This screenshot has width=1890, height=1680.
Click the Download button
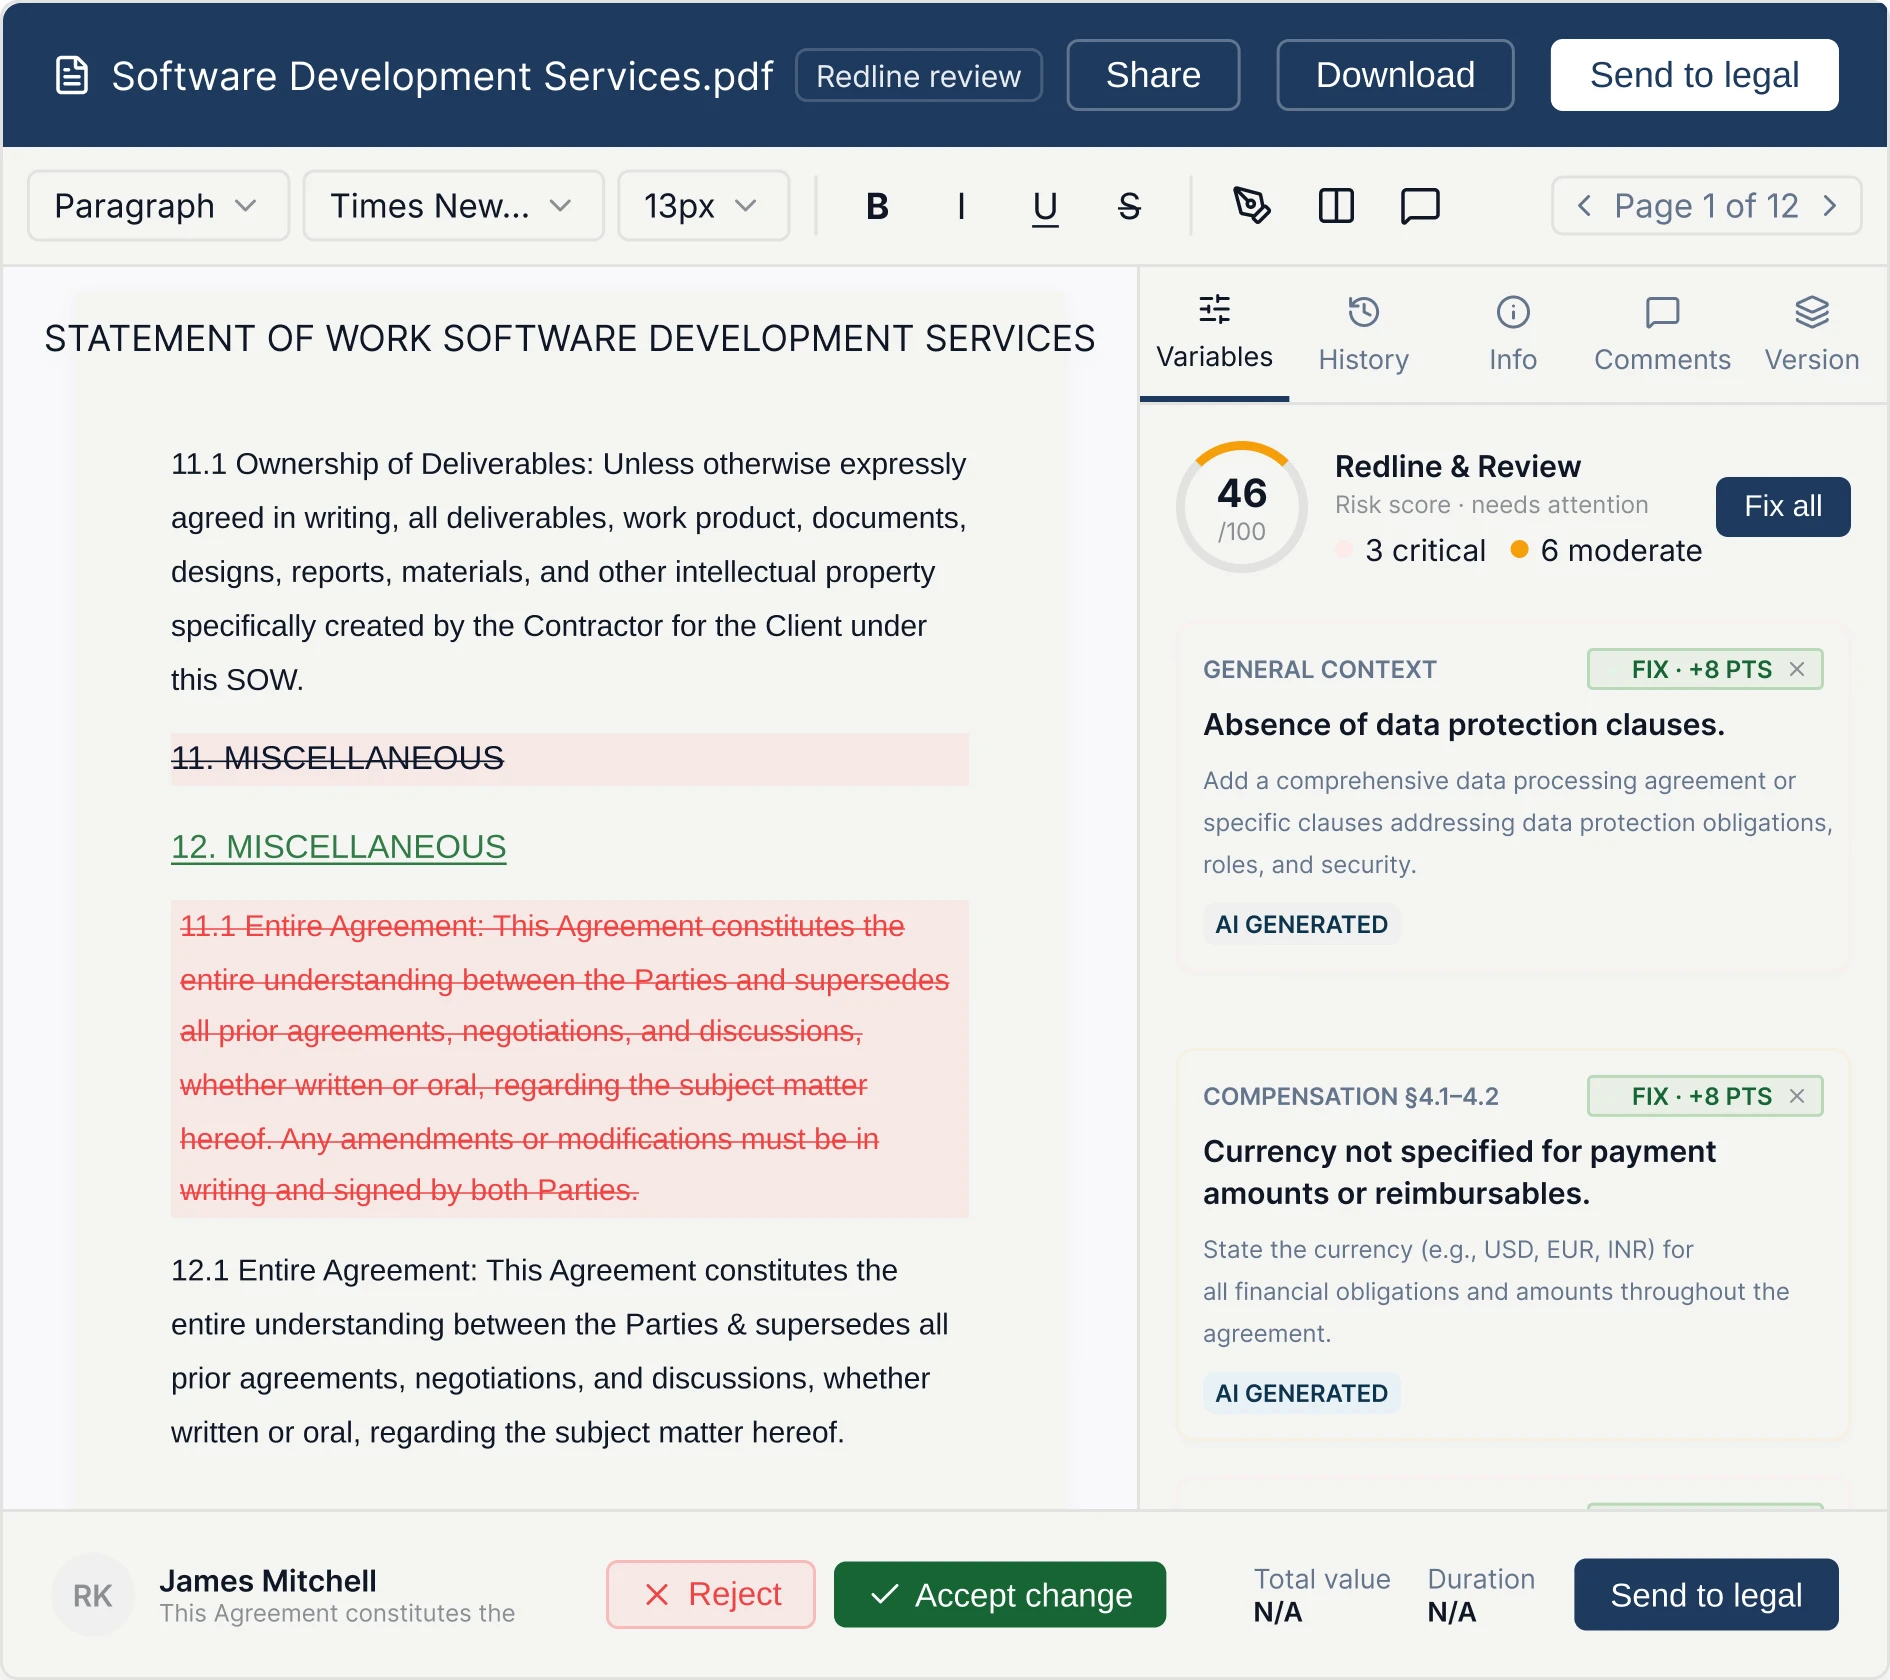click(1395, 75)
